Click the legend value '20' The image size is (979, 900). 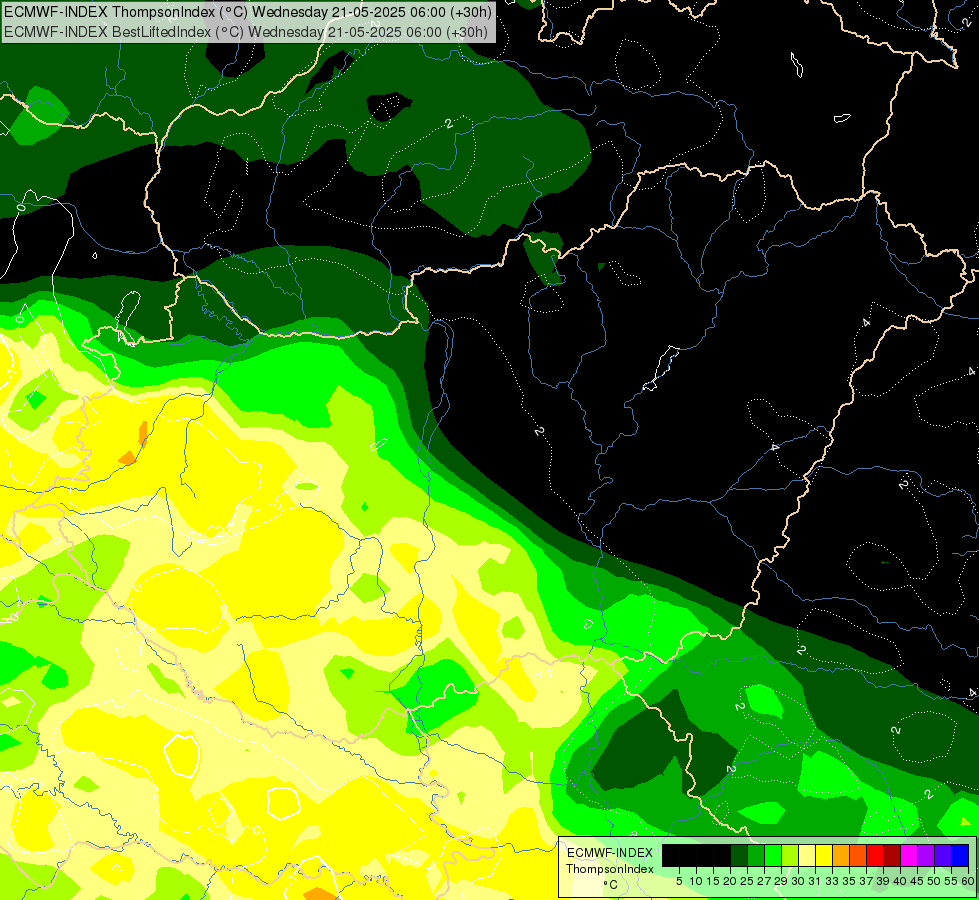(730, 881)
